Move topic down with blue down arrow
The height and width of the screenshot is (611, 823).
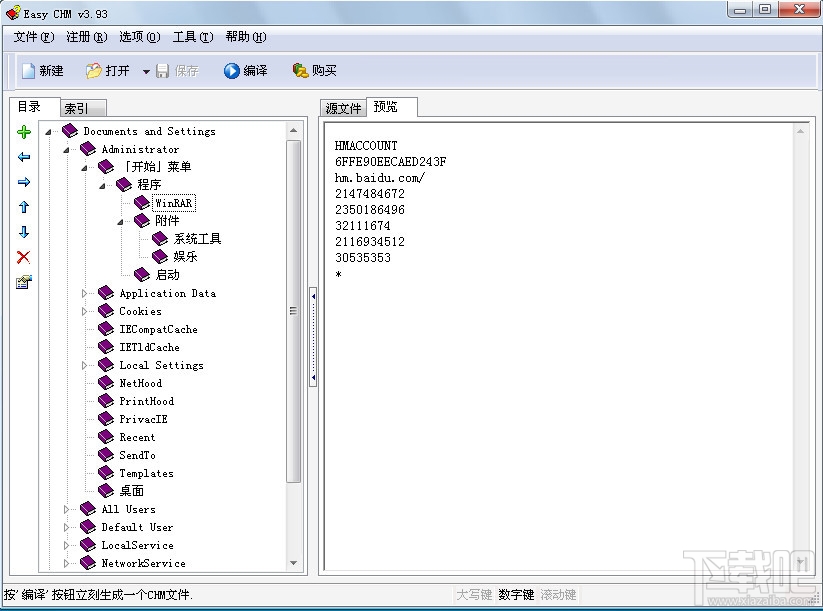[x=22, y=232]
